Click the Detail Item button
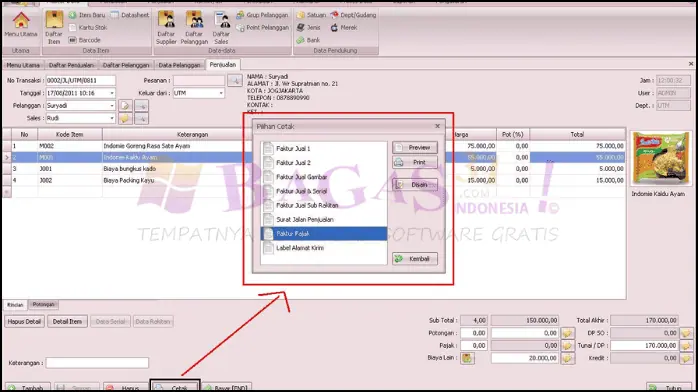The height and width of the screenshot is (392, 698). point(67,321)
